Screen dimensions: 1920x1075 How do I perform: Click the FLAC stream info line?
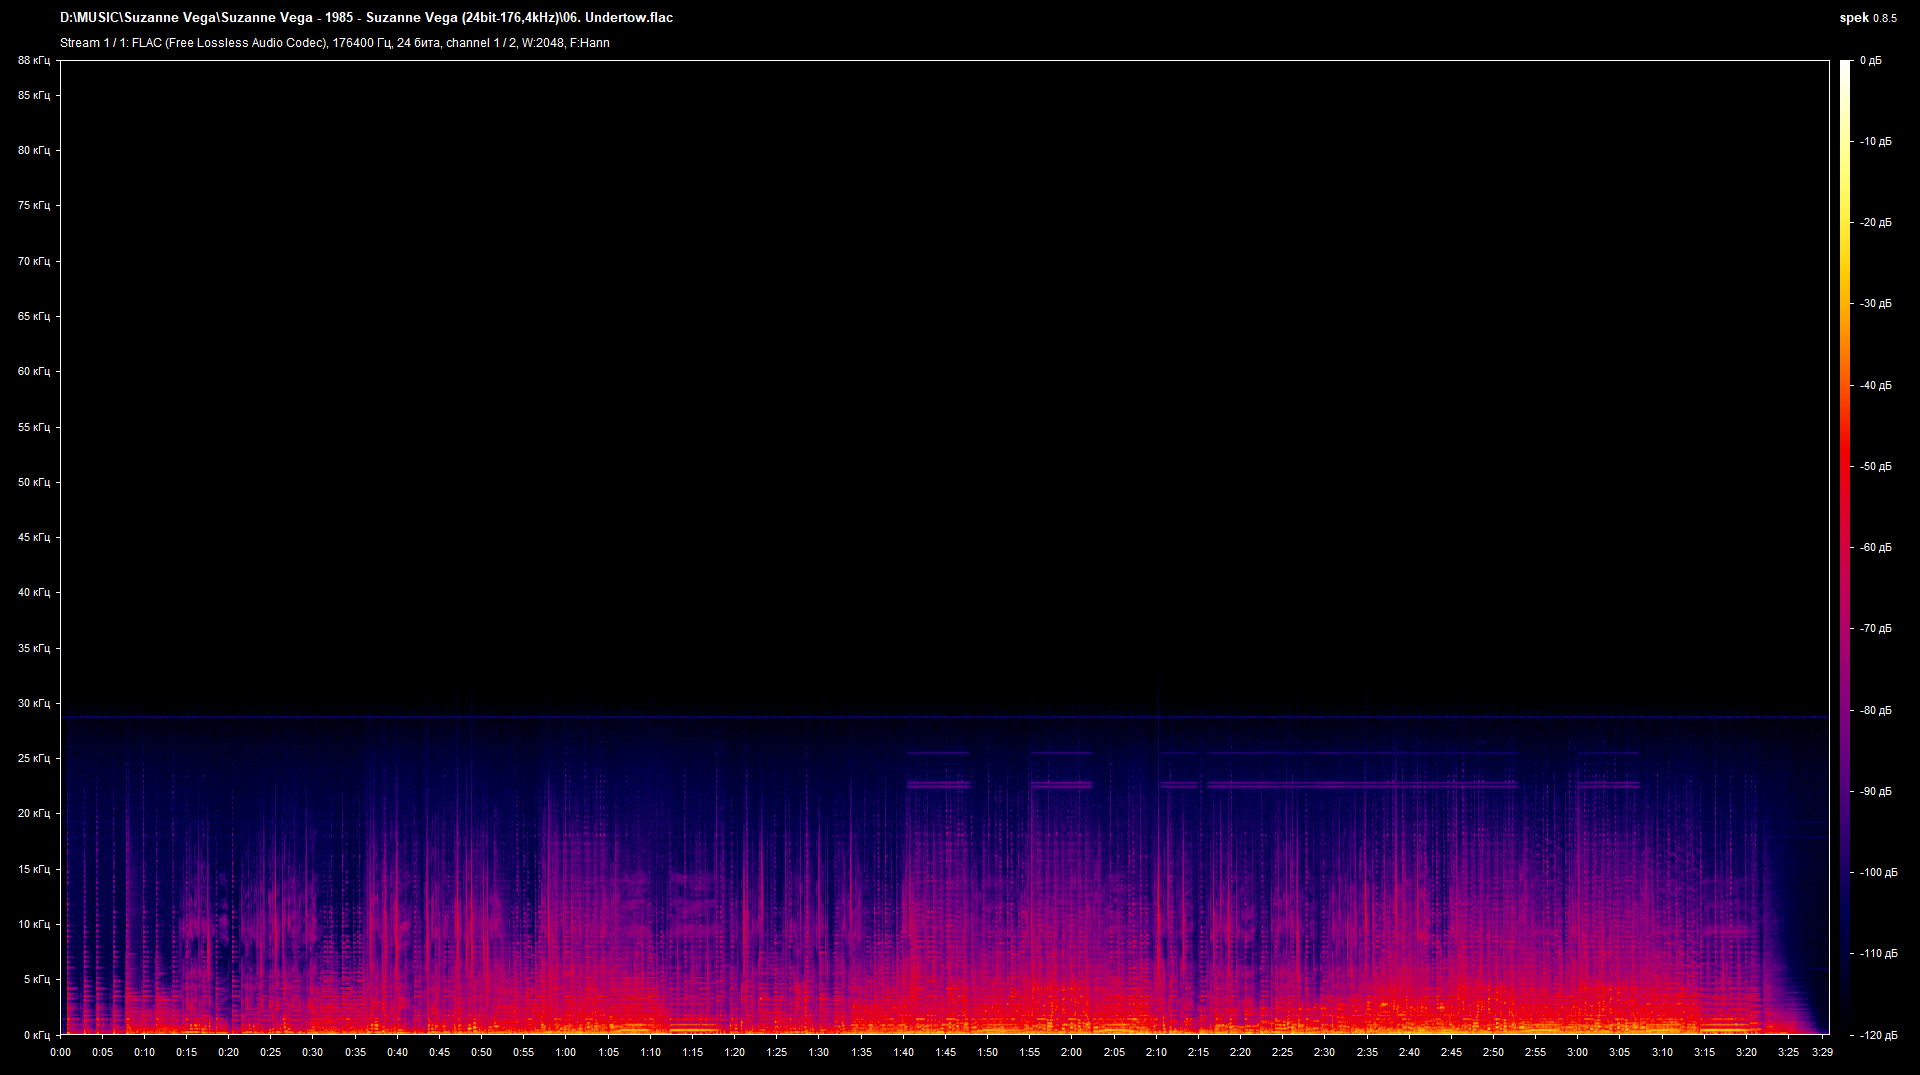pyautogui.click(x=334, y=43)
